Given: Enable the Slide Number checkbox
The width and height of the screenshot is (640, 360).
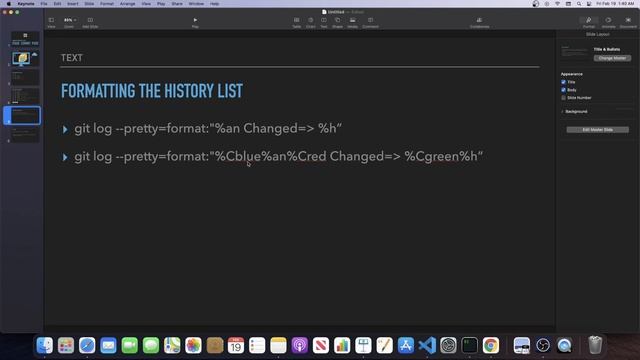Looking at the screenshot, I should [x=564, y=98].
